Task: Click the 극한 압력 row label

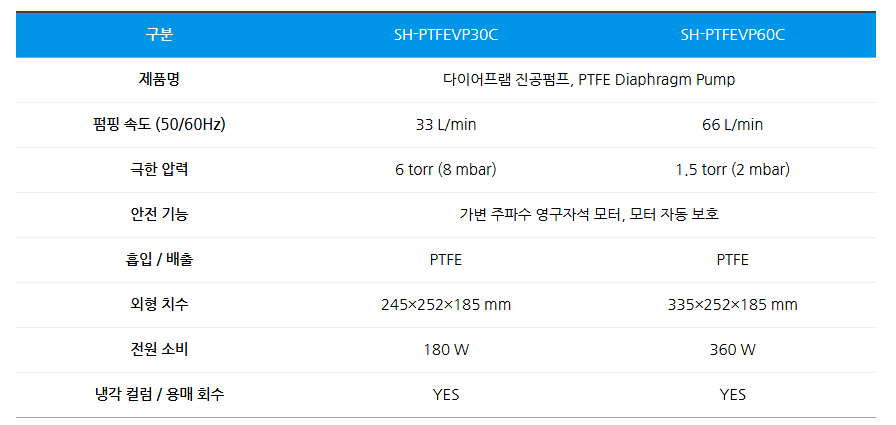Action: pos(159,170)
